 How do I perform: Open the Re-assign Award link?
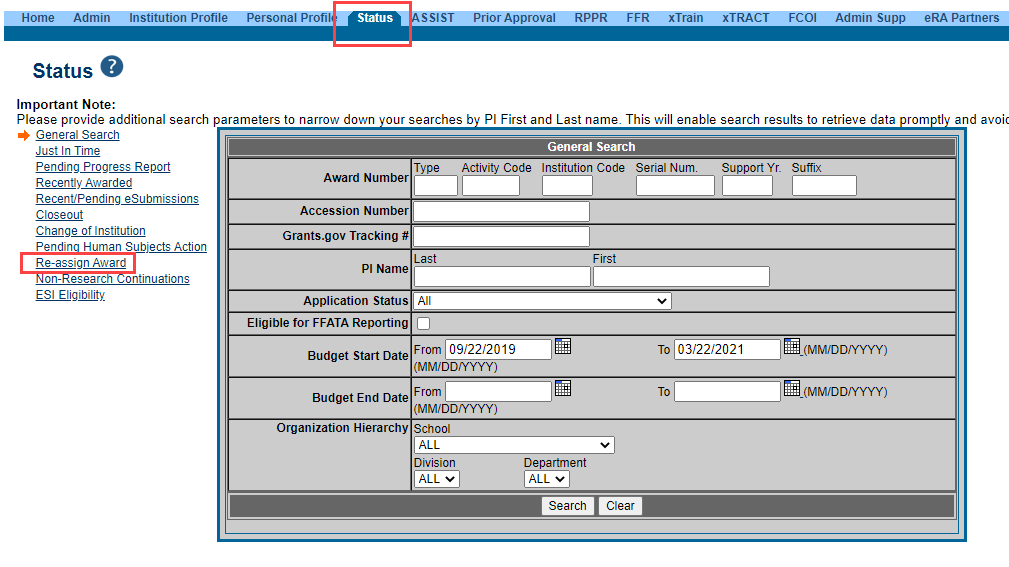coord(81,263)
